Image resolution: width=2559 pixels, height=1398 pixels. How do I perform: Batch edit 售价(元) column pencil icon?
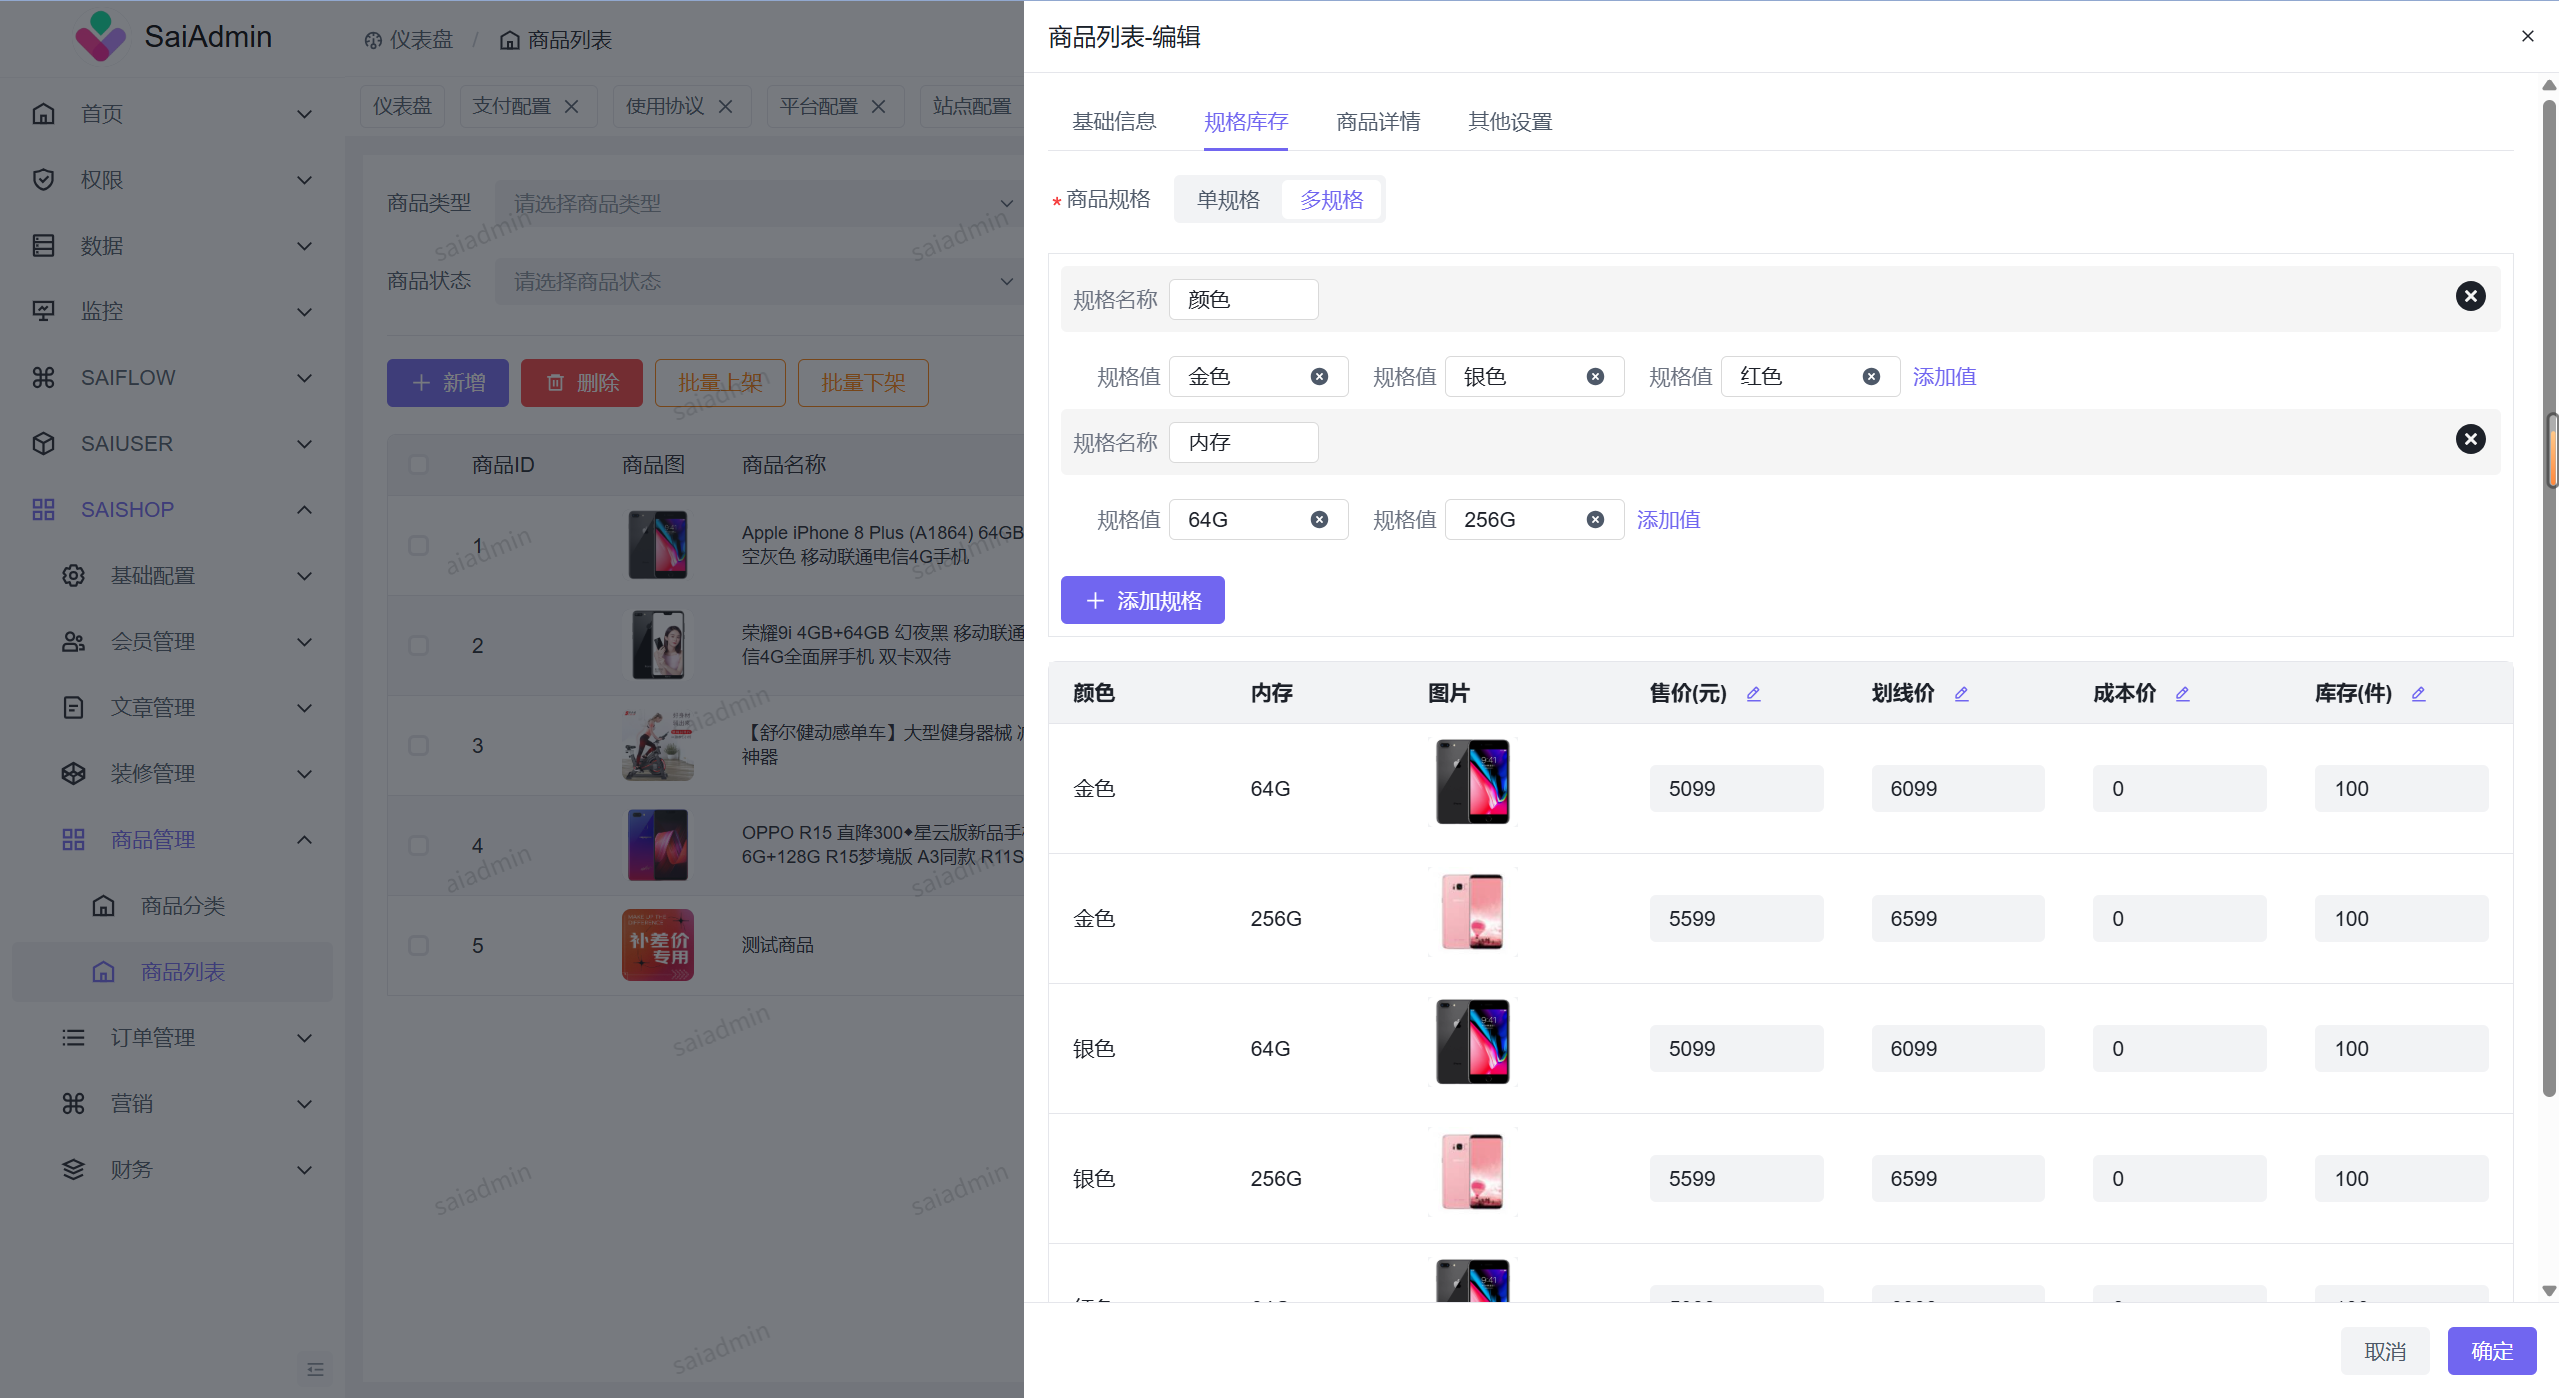[1753, 694]
